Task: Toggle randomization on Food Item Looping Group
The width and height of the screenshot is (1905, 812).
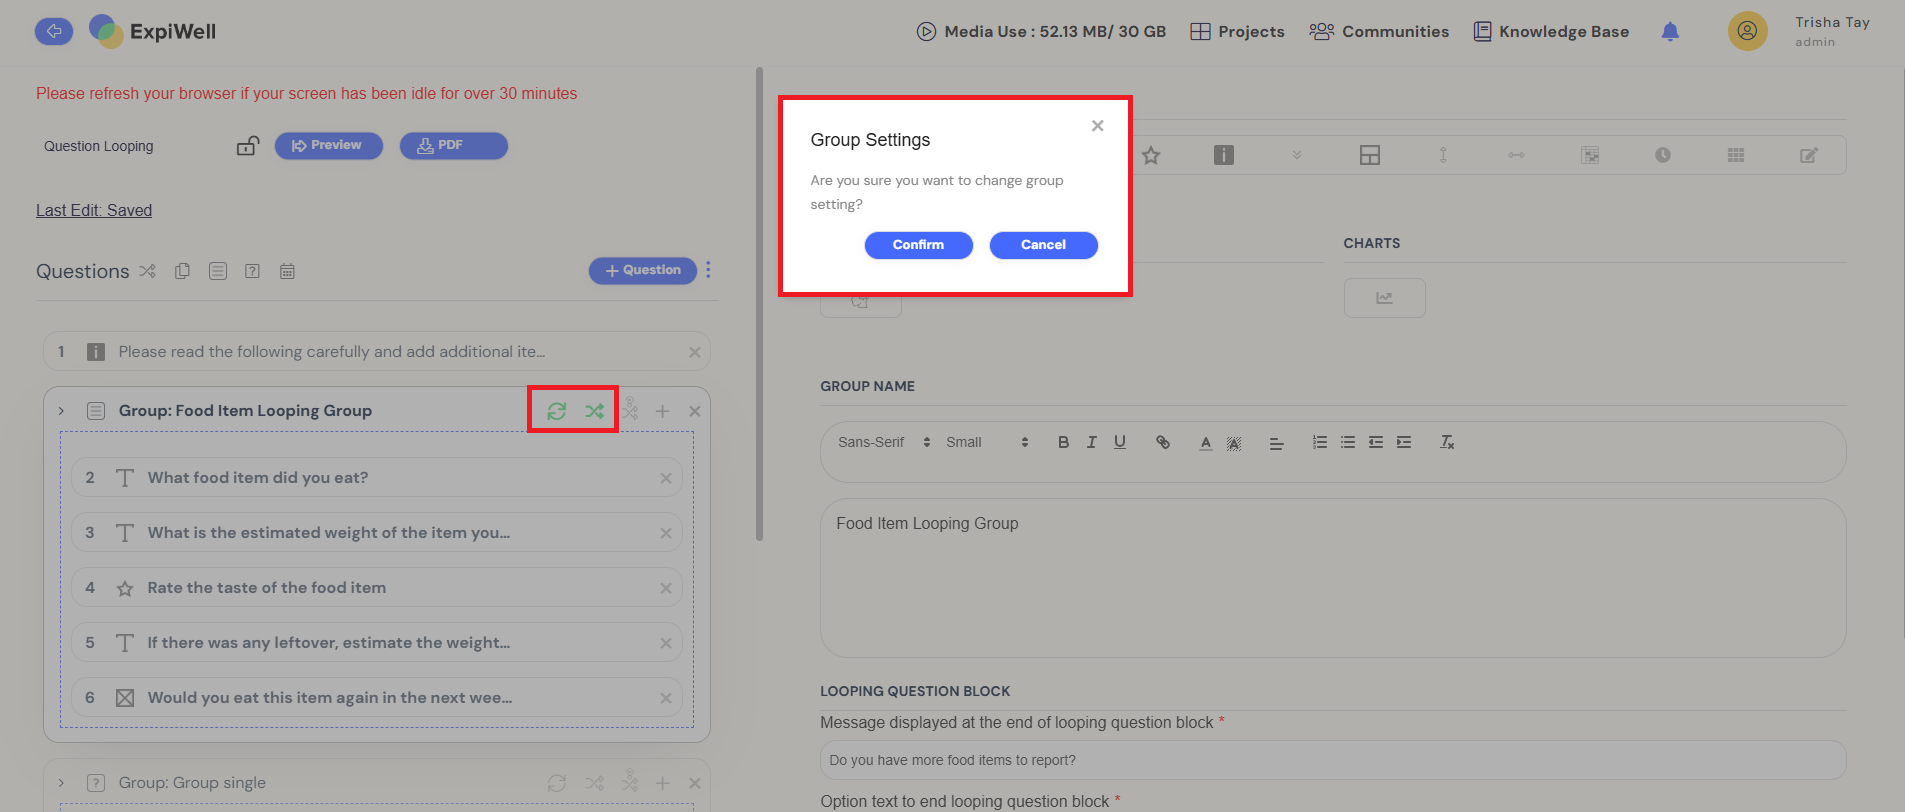Action: pos(594,411)
